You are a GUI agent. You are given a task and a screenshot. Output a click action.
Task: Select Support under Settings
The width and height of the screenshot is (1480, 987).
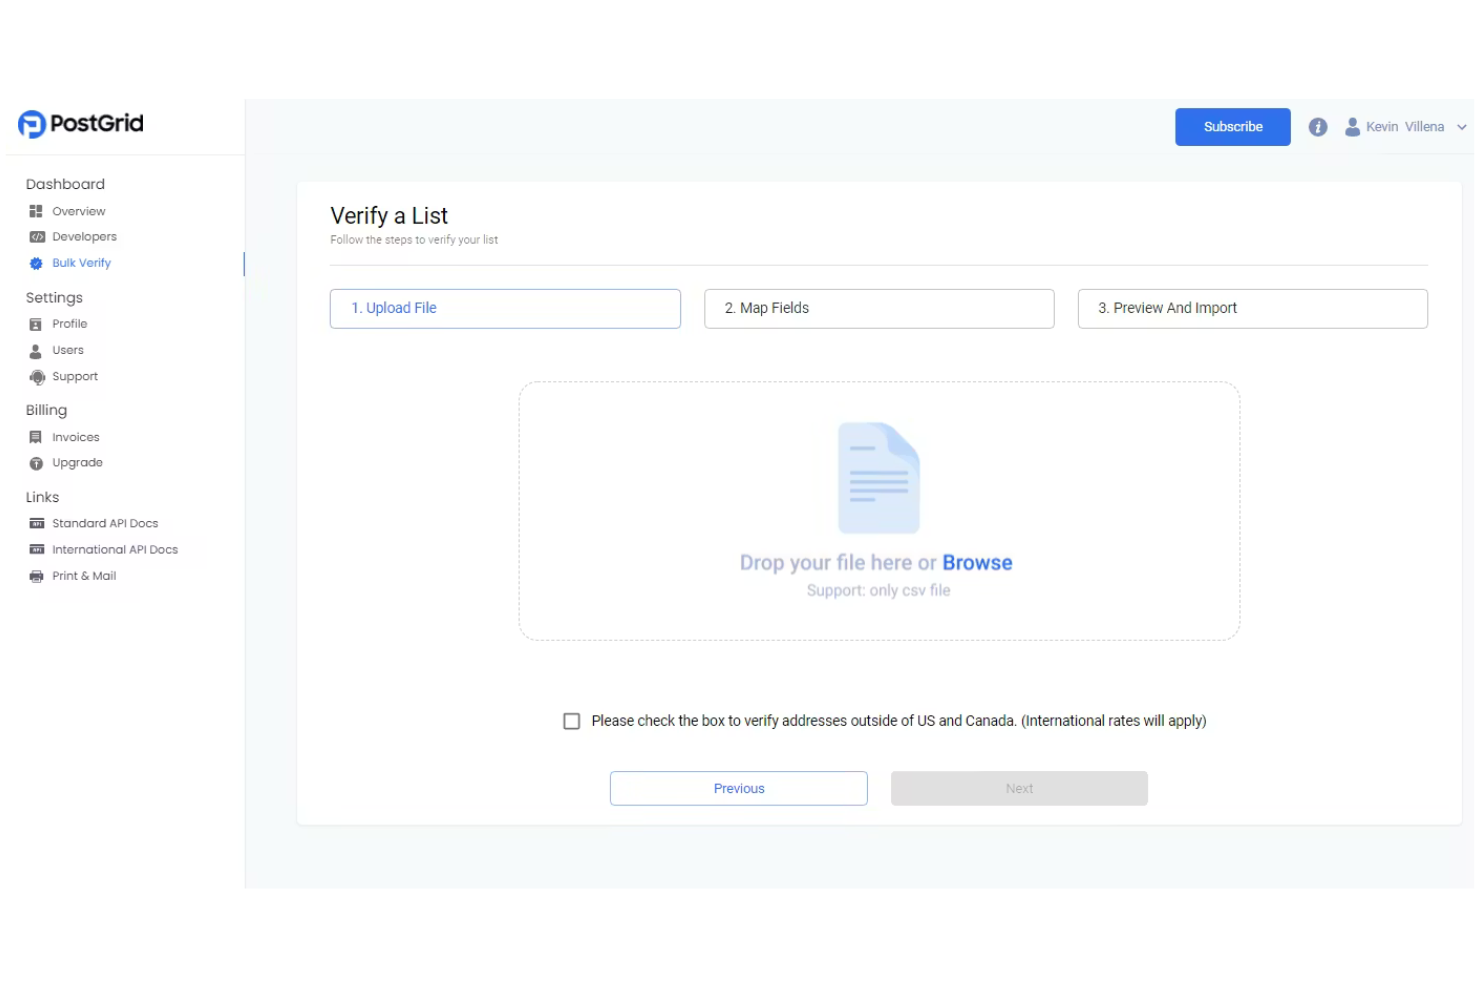tap(74, 376)
